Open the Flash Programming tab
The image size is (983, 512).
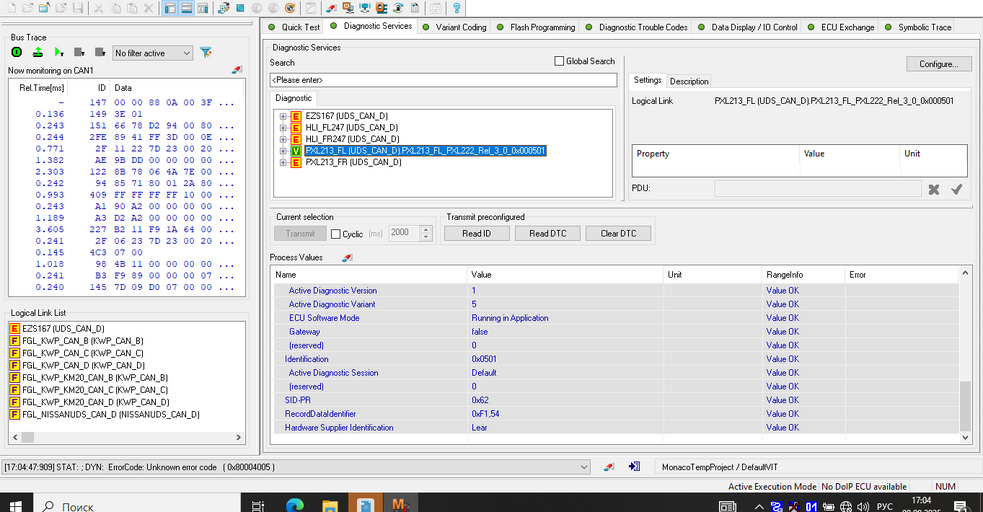point(542,27)
